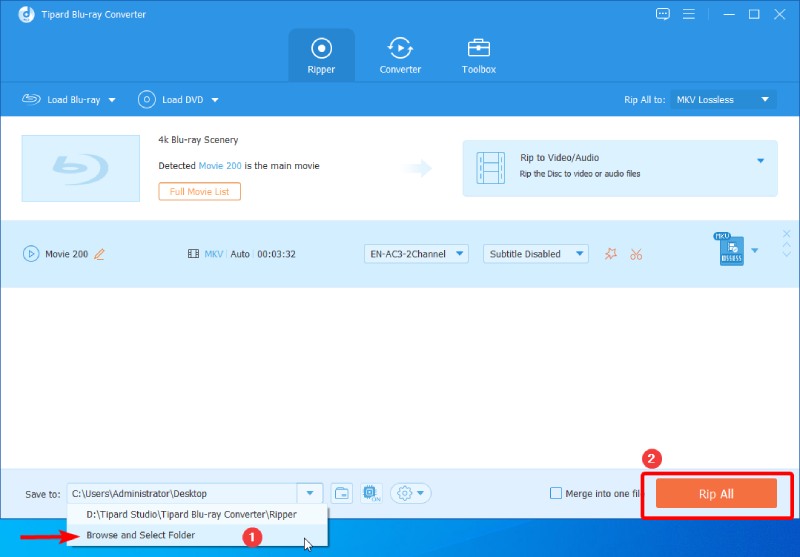Open the Ripper tab
The width and height of the screenshot is (800, 557).
321,56
